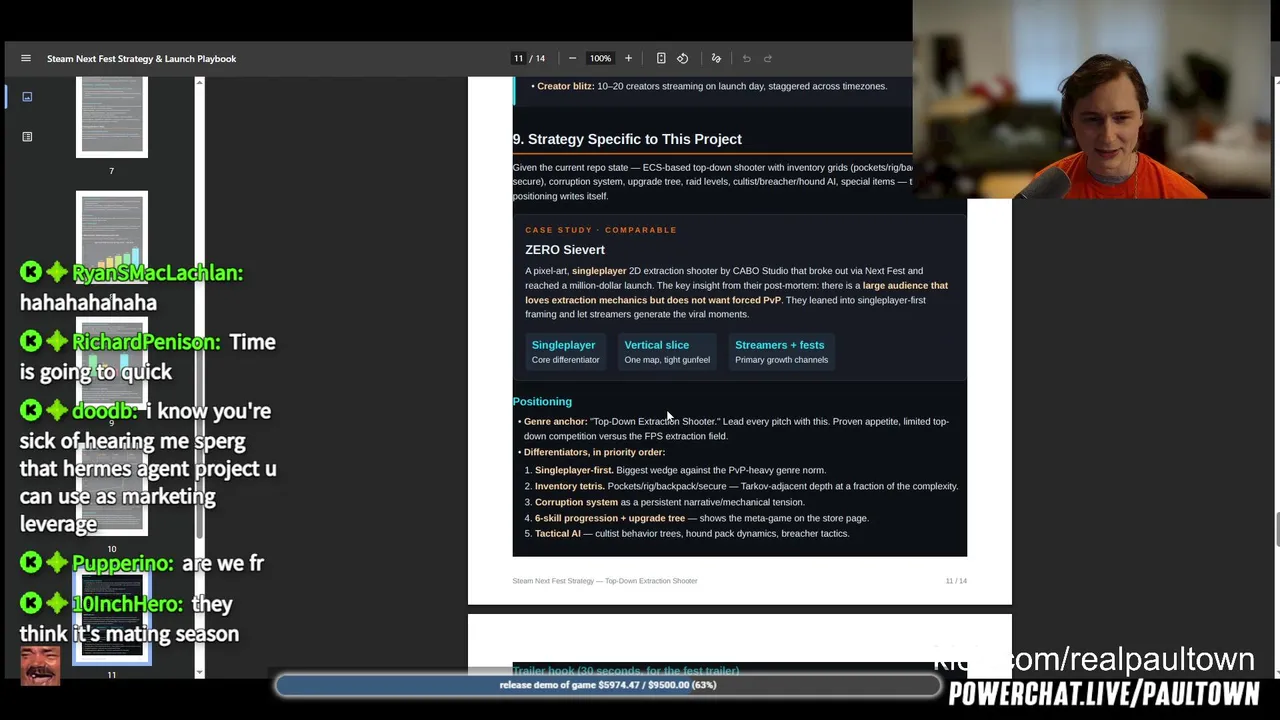
Task: Open the page 10 thumbnail
Action: tap(112, 490)
